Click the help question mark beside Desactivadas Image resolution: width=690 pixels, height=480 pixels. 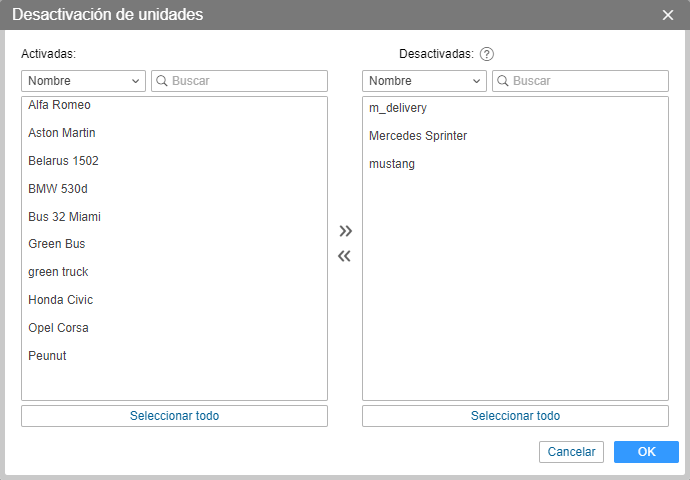click(488, 54)
